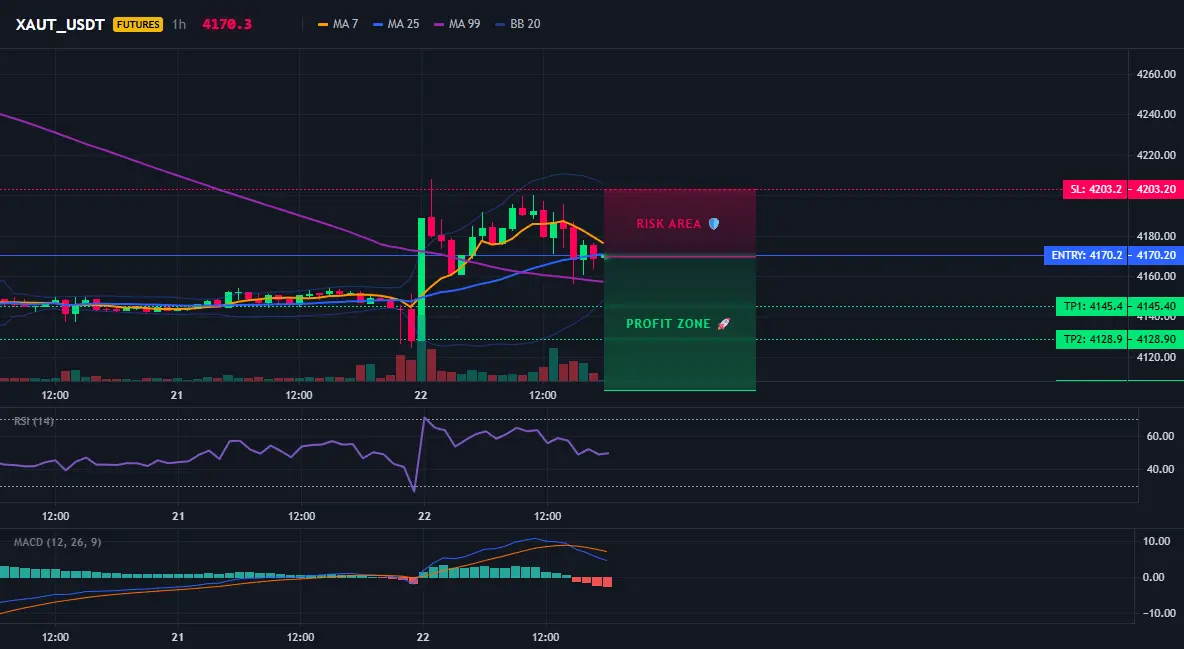Click the ENTRY: 4170.2 price label
Screen dimensions: 1184x649
pyautogui.click(x=1086, y=255)
